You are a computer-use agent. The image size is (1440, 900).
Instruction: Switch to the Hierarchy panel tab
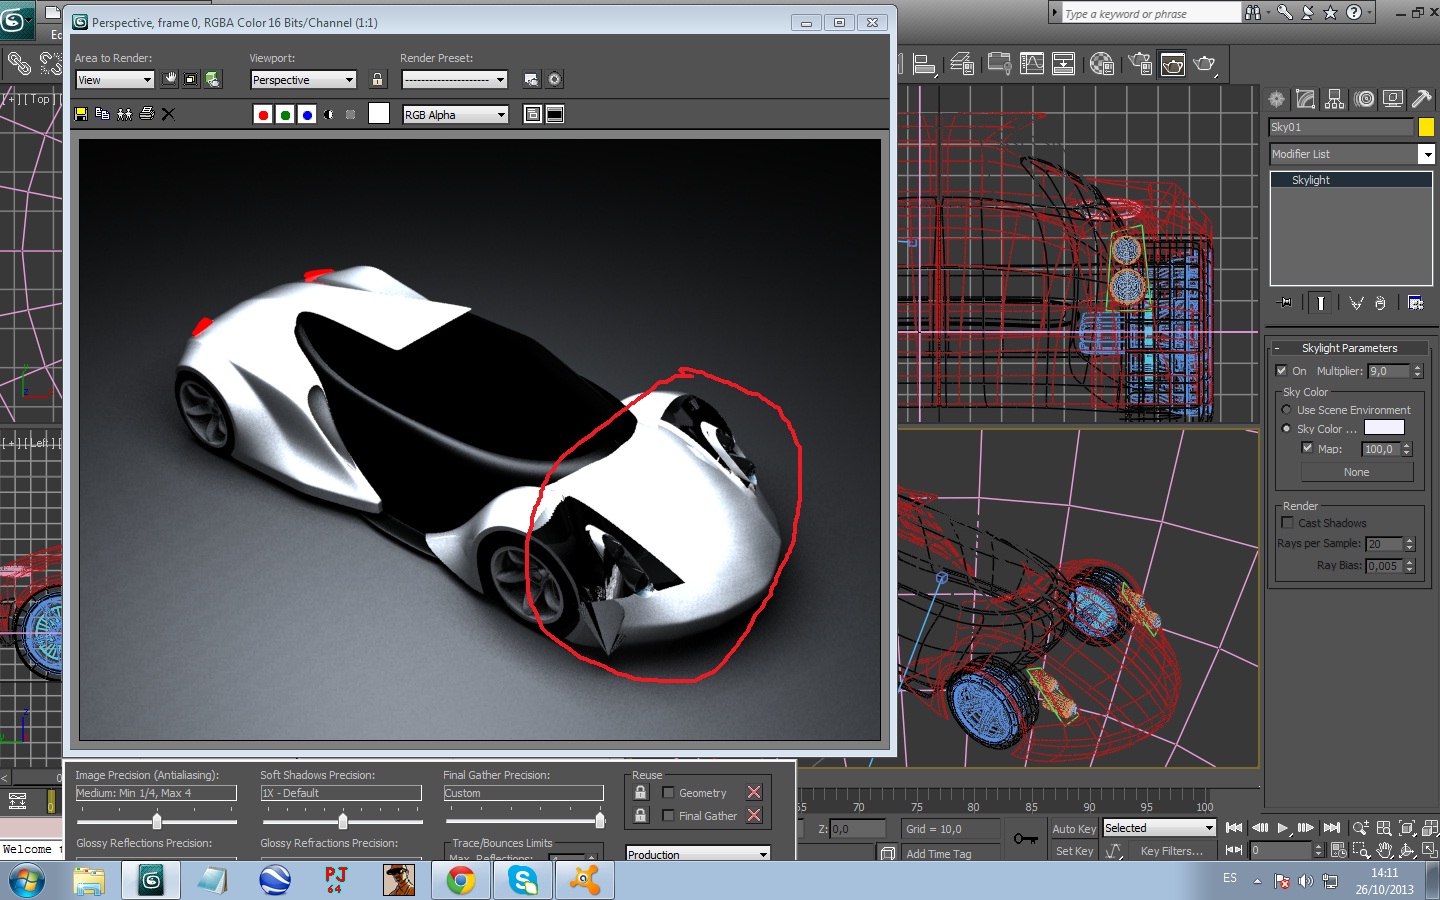[x=1334, y=99]
